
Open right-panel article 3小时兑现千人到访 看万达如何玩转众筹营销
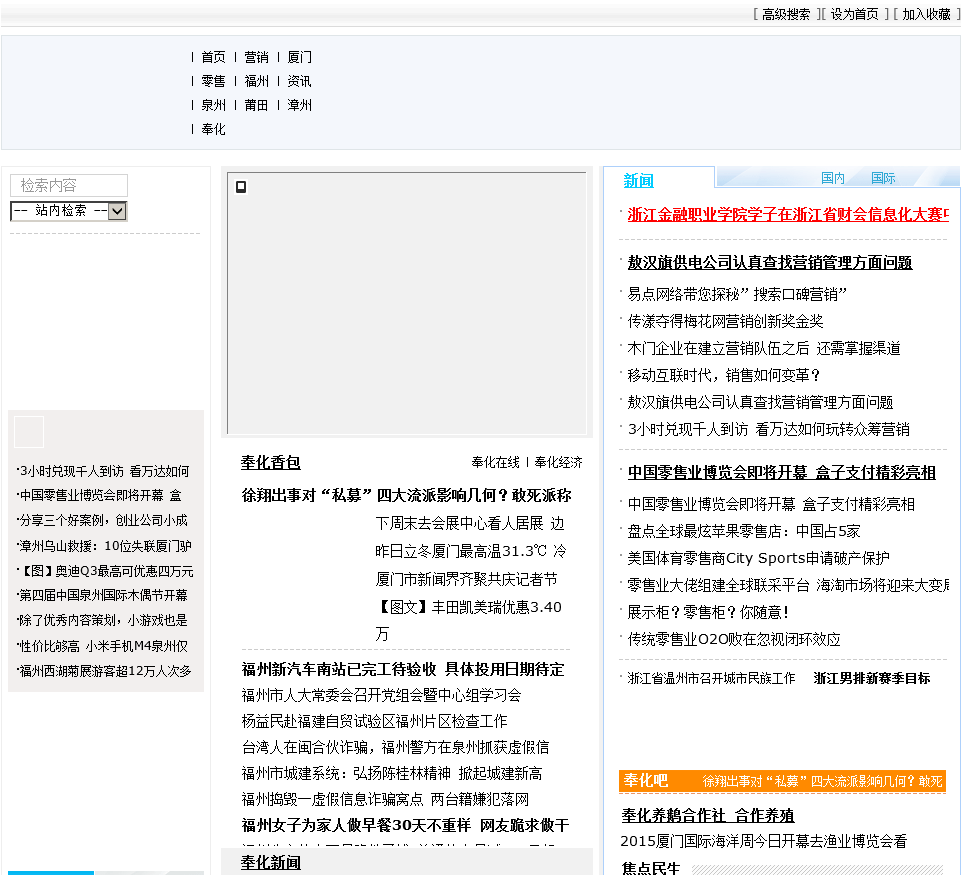pos(768,430)
